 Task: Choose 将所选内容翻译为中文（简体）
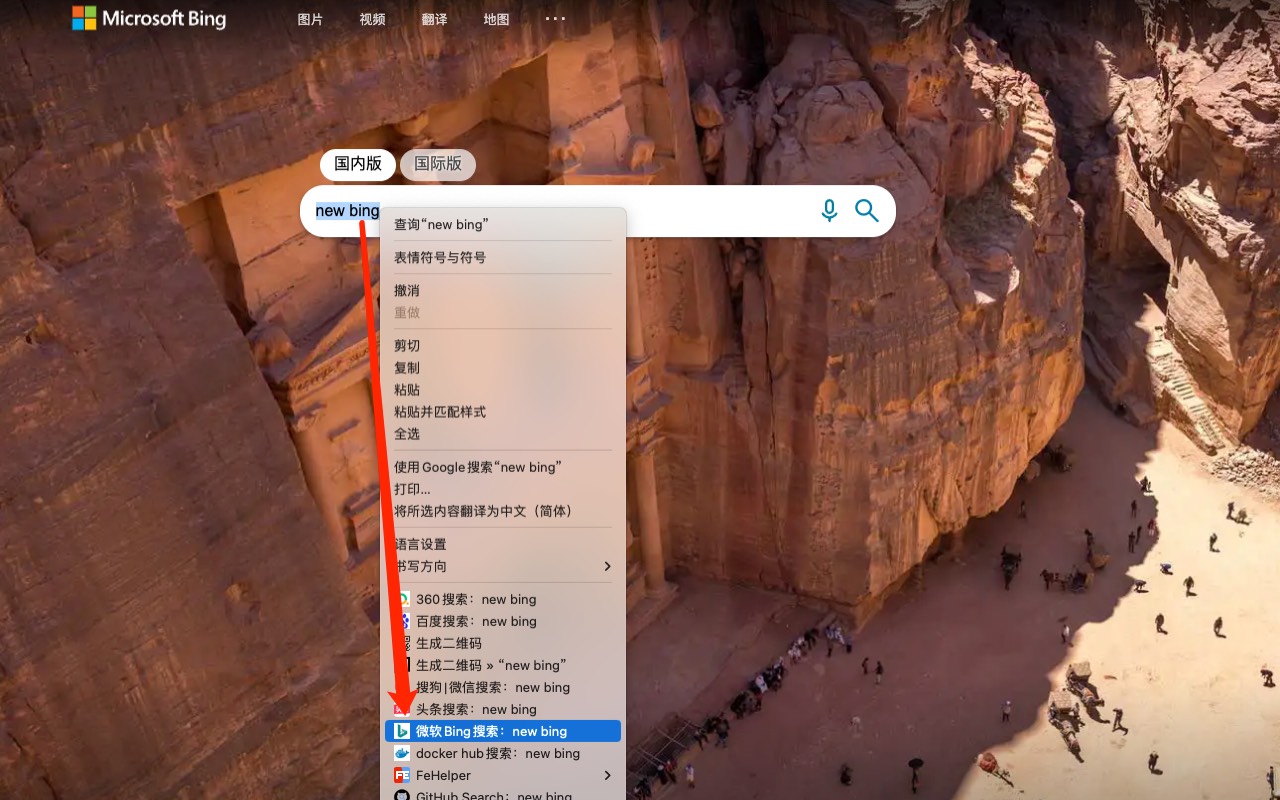503,510
